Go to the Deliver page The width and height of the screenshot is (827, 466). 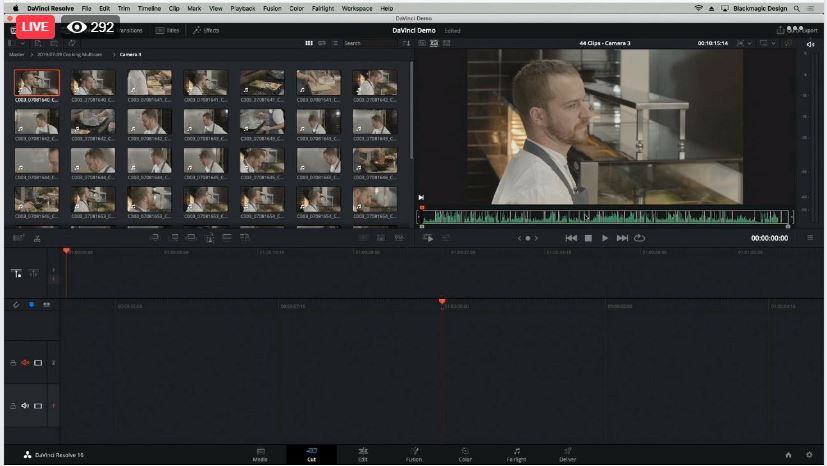(x=567, y=454)
